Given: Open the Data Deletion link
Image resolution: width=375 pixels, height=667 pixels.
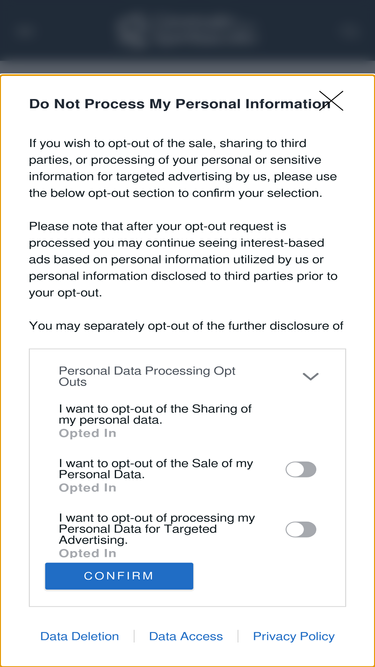Looking at the screenshot, I should (80, 636).
